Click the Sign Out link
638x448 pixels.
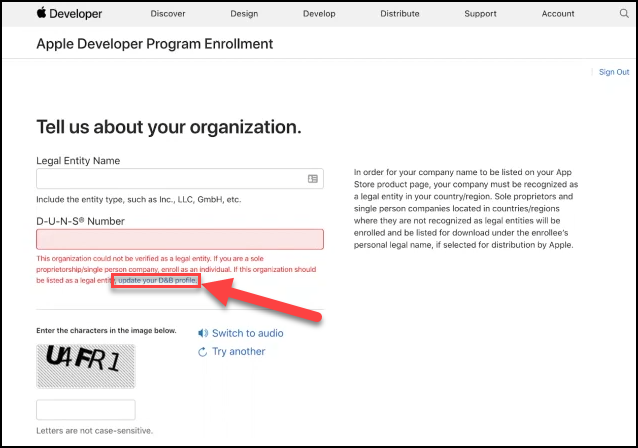point(613,72)
